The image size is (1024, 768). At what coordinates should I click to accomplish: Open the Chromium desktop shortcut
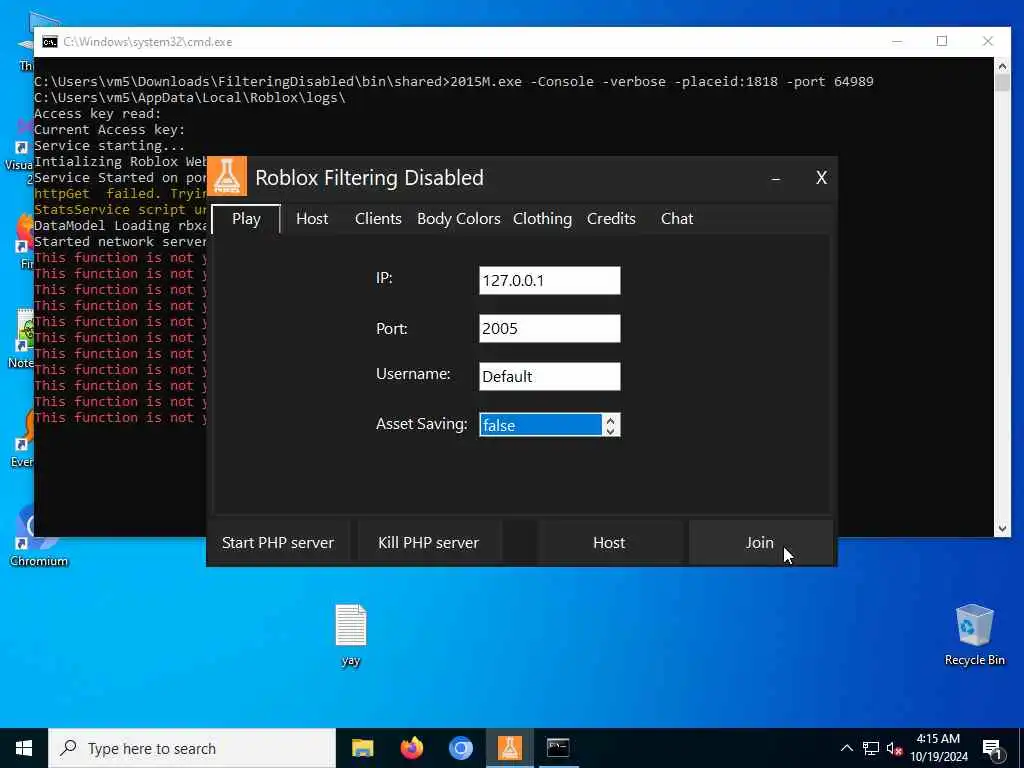pos(38,537)
